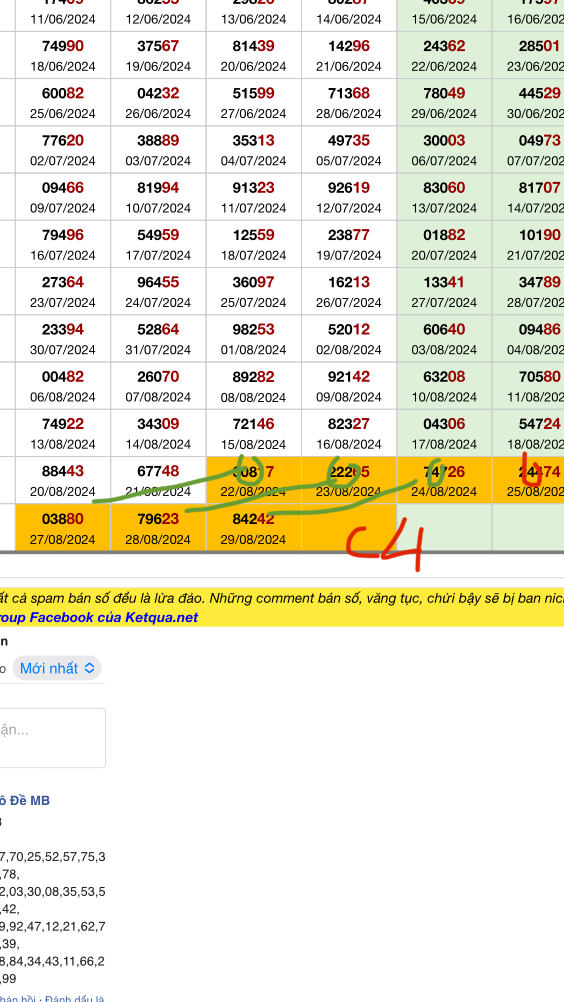The height and width of the screenshot is (1002, 564).
Task: Select the 24362 result on 22/06/2024
Action: tap(444, 55)
